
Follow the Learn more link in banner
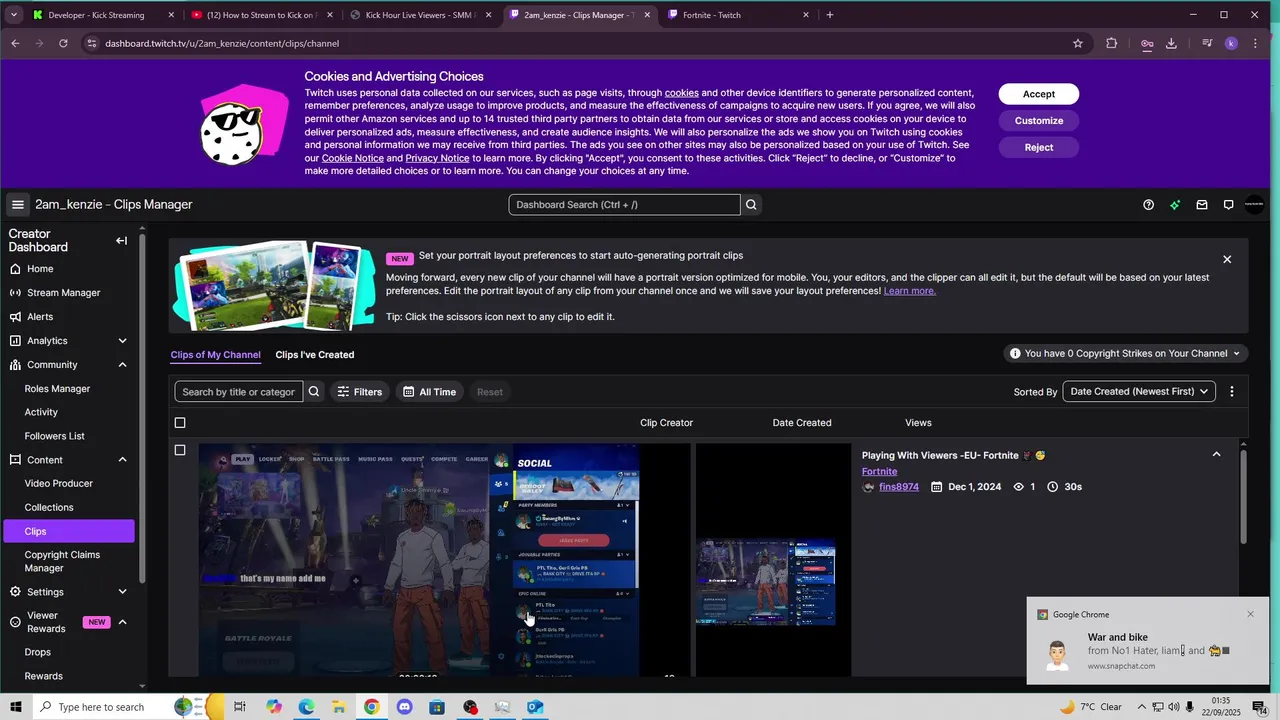pos(909,291)
